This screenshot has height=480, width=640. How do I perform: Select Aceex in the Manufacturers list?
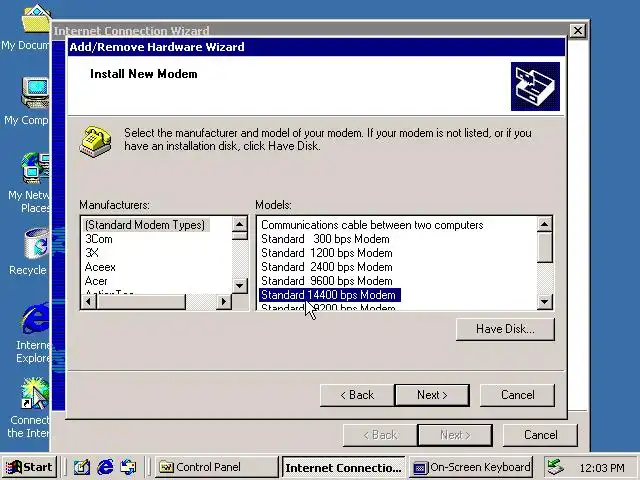(100, 267)
